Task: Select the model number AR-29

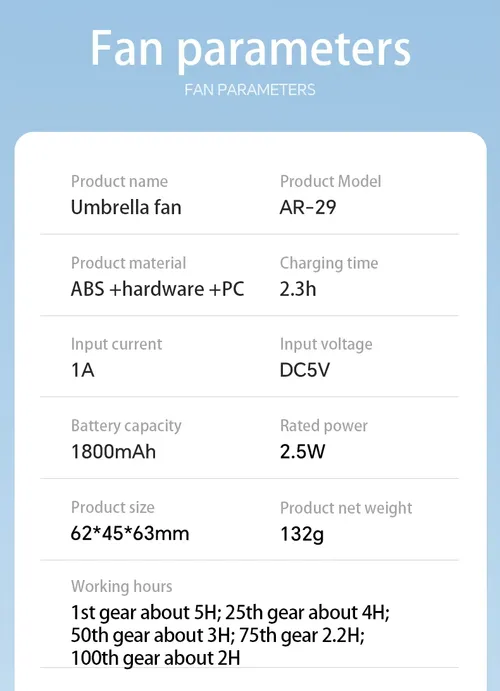Action: 308,207
